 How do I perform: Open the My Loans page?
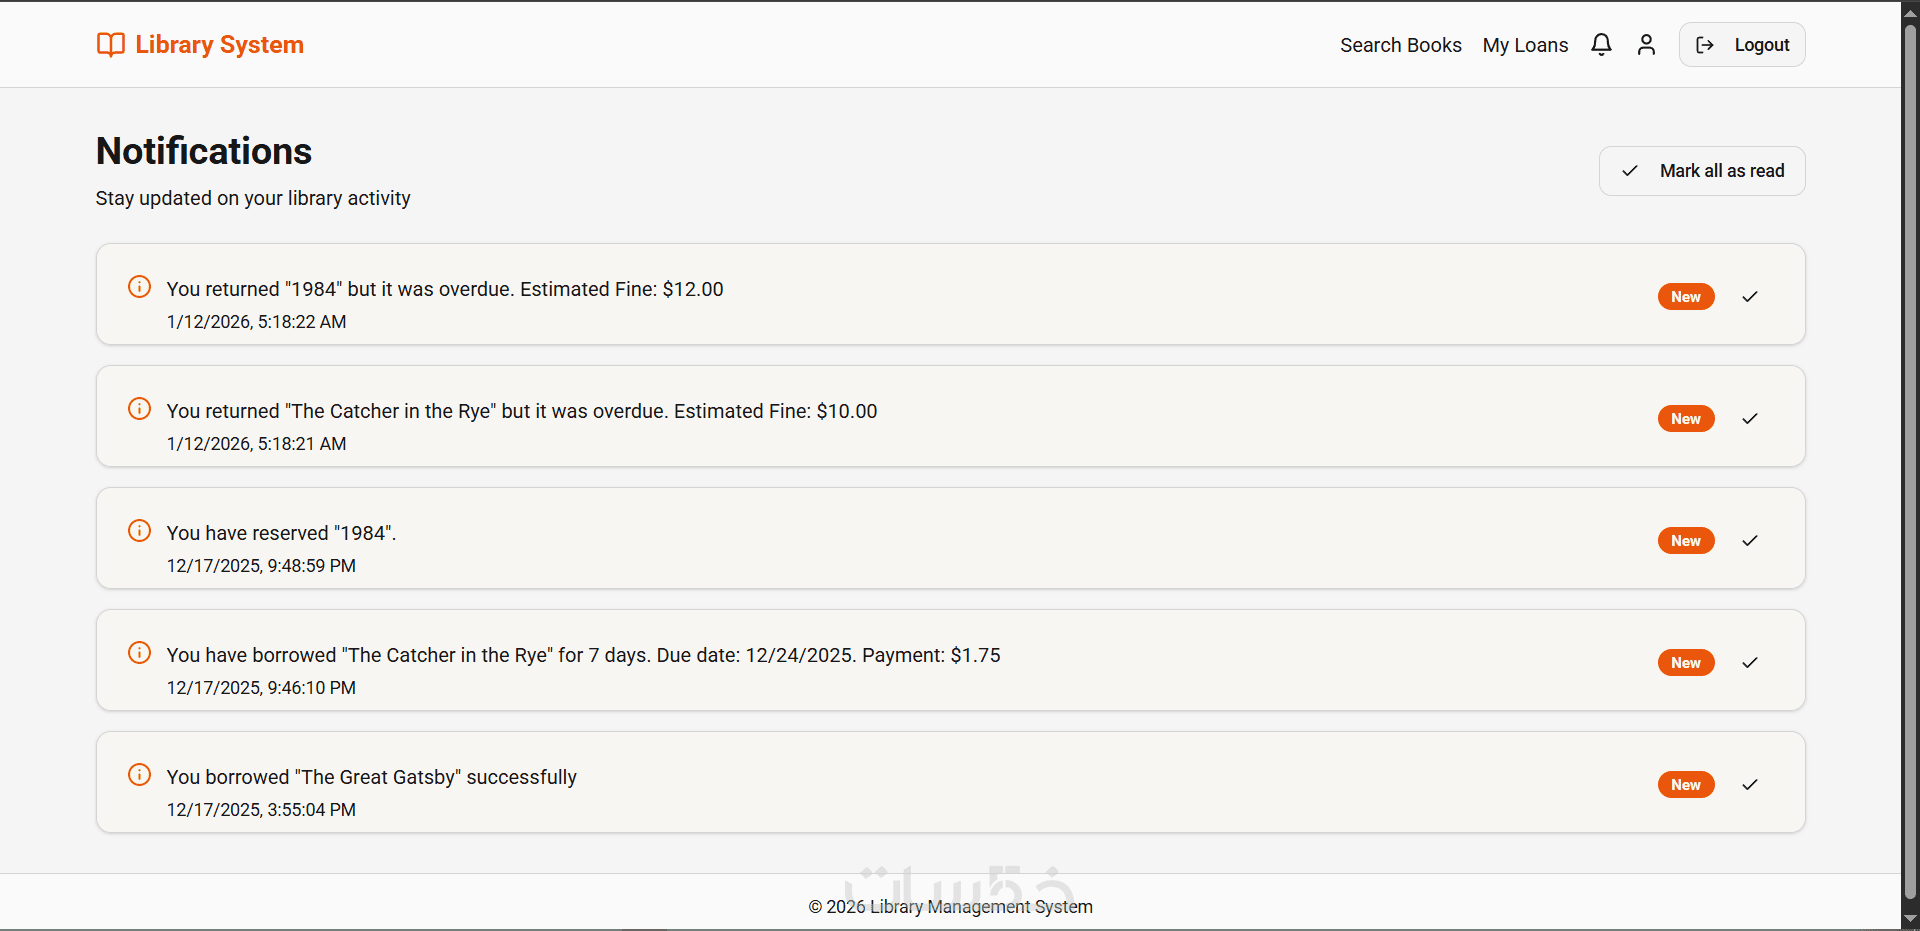pyautogui.click(x=1525, y=45)
